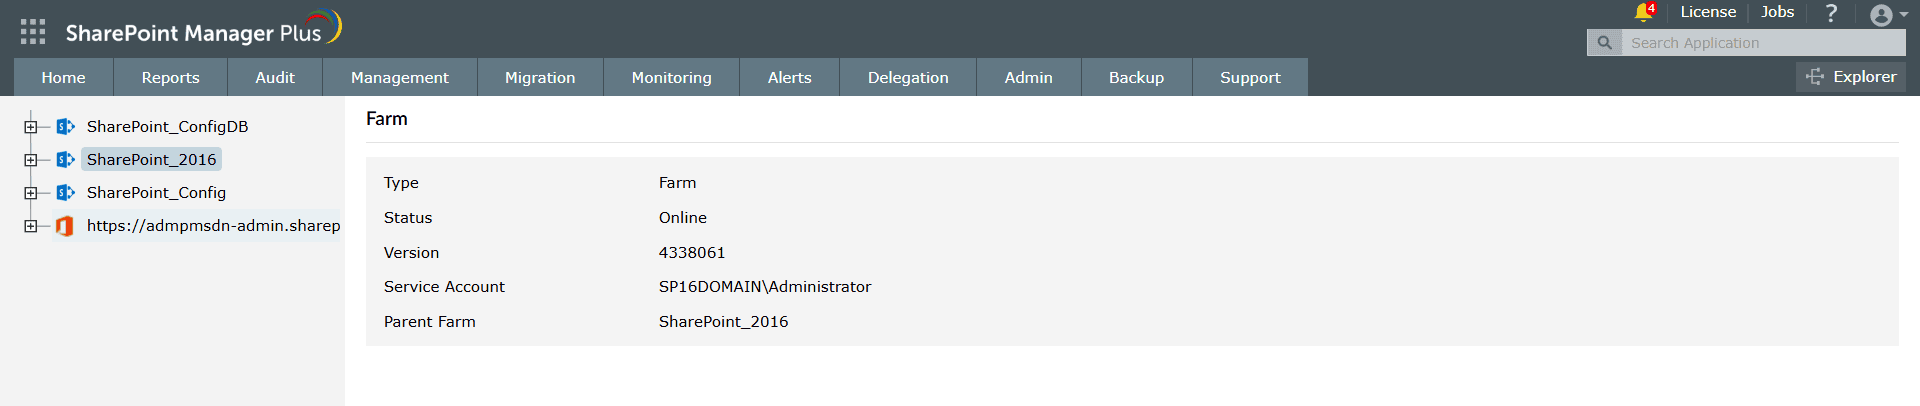Open the help question mark icon
The height and width of the screenshot is (406, 1920).
tap(1831, 13)
